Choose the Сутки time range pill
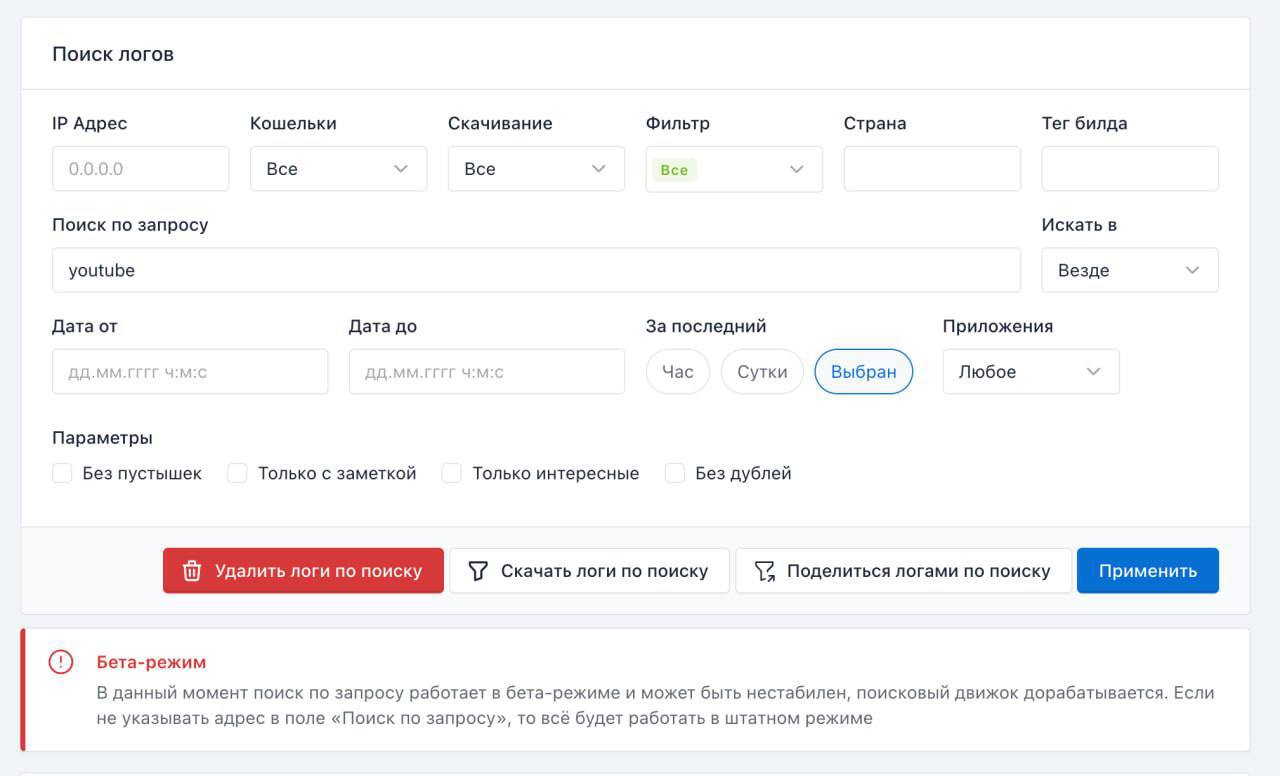 [762, 372]
